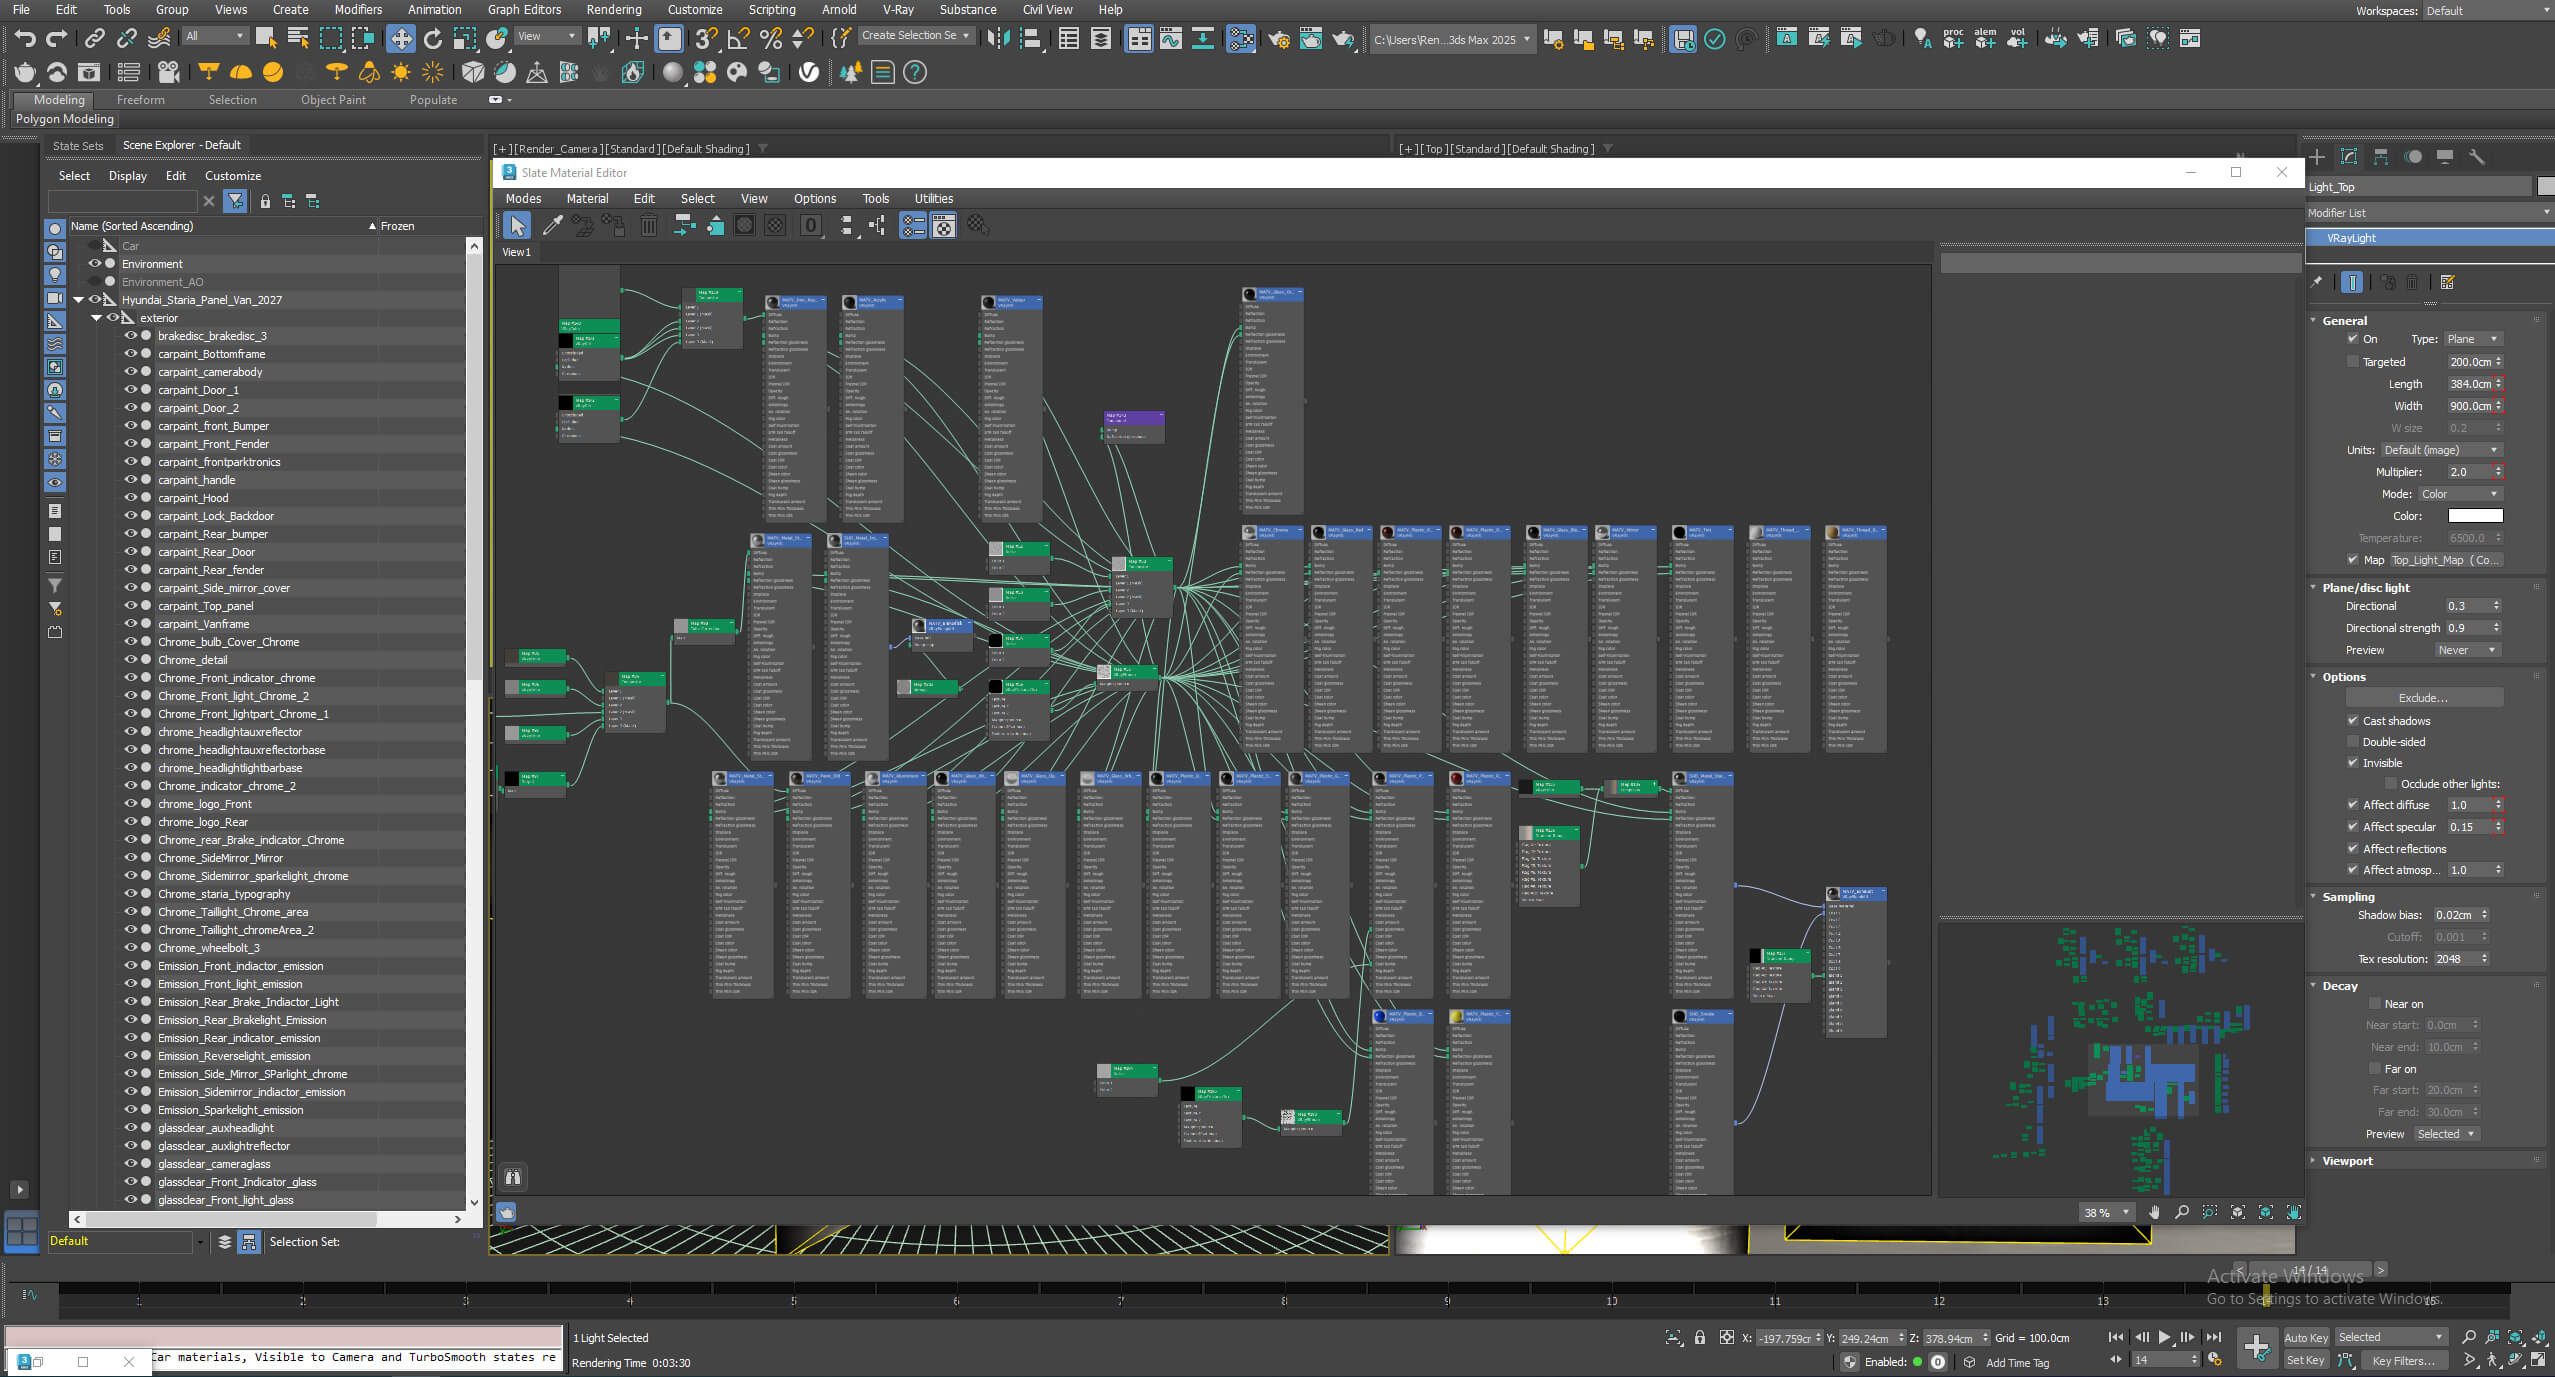Click the binoculars search icon in Slate view
This screenshot has height=1377, width=2555.
[x=513, y=1177]
